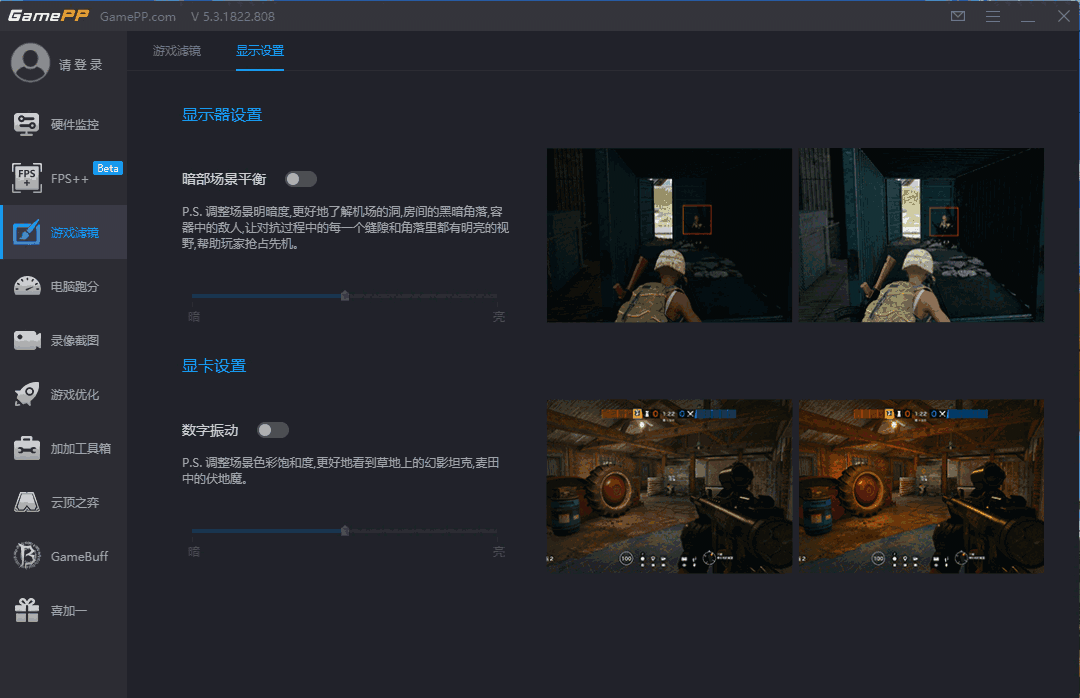
Task: Turn on the 数字振动 switch
Action: [272, 429]
